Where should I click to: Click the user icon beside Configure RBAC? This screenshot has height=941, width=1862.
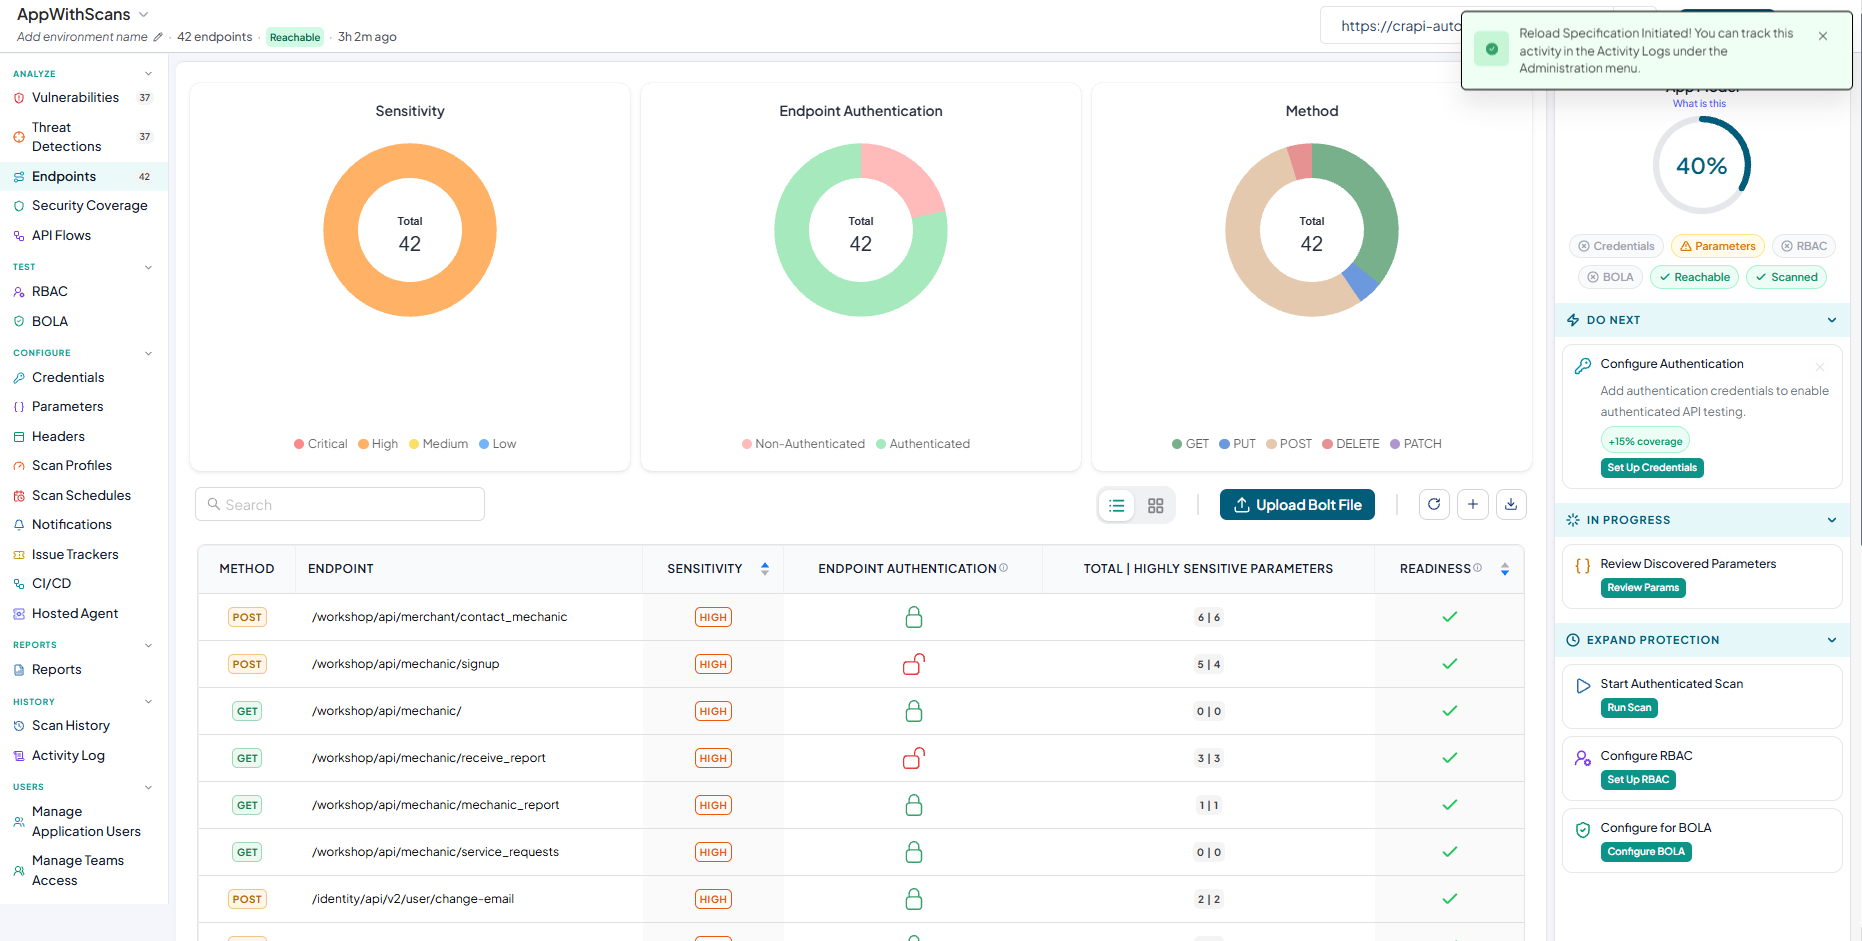[x=1583, y=758]
